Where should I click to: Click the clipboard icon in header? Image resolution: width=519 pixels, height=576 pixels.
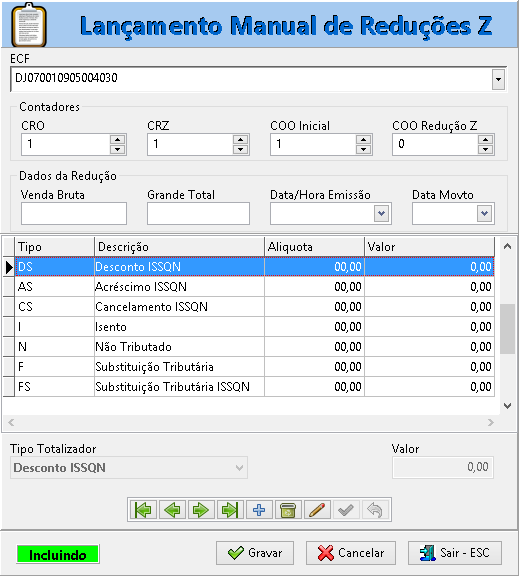coord(29,25)
